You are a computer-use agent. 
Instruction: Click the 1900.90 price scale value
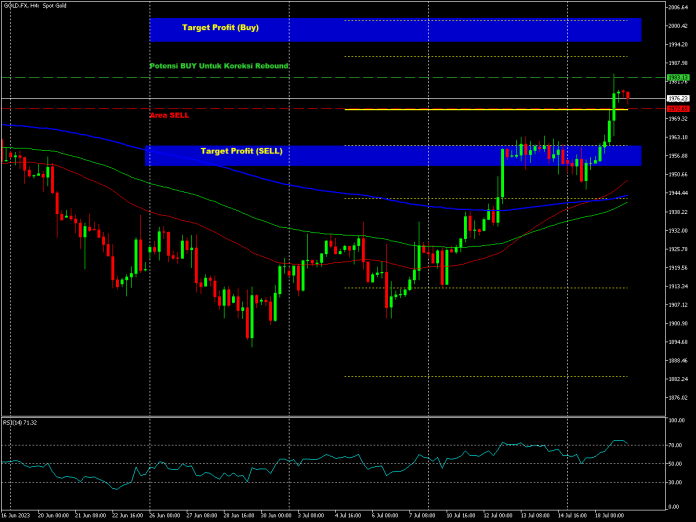point(678,324)
